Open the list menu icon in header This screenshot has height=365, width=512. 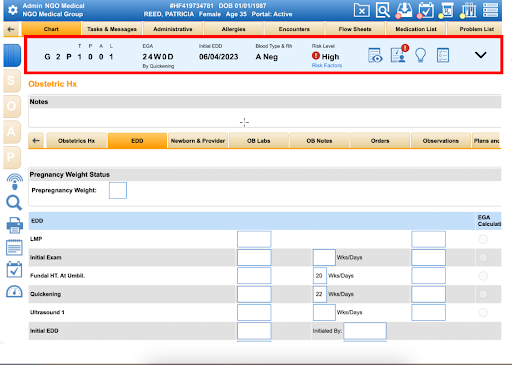click(490, 10)
